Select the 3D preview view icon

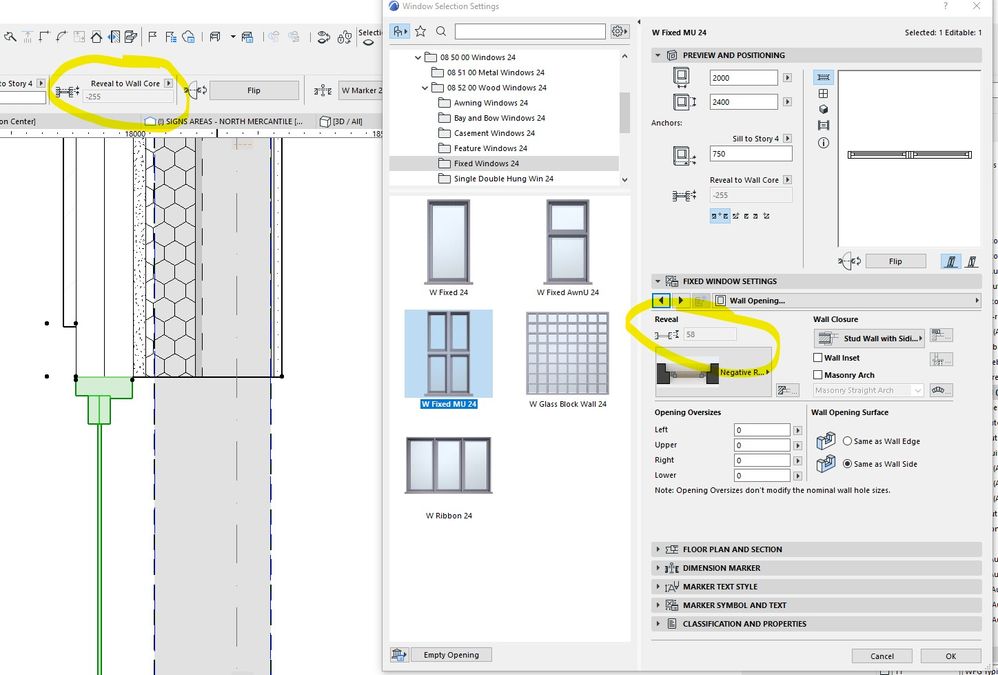tap(824, 109)
